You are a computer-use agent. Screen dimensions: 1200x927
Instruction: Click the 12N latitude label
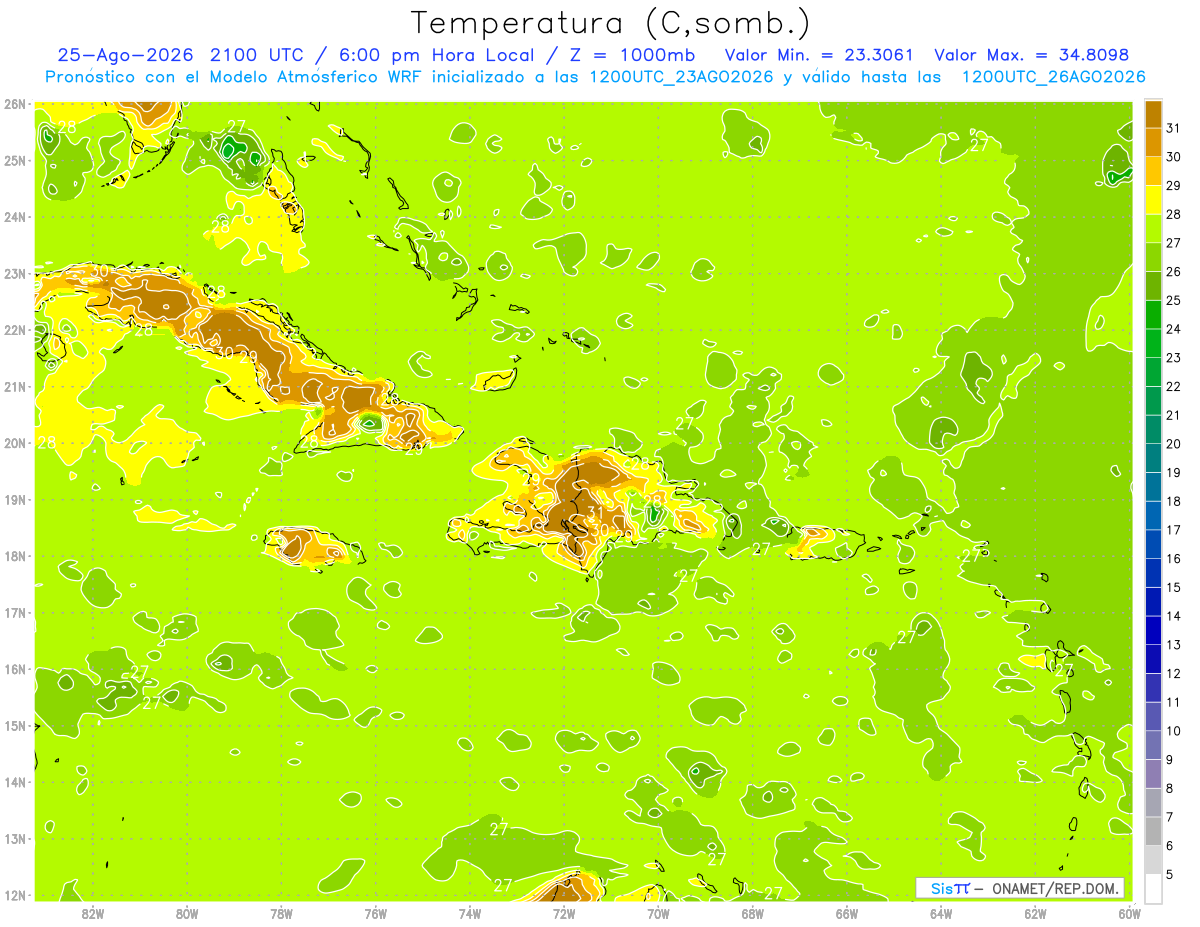[x=14, y=895]
